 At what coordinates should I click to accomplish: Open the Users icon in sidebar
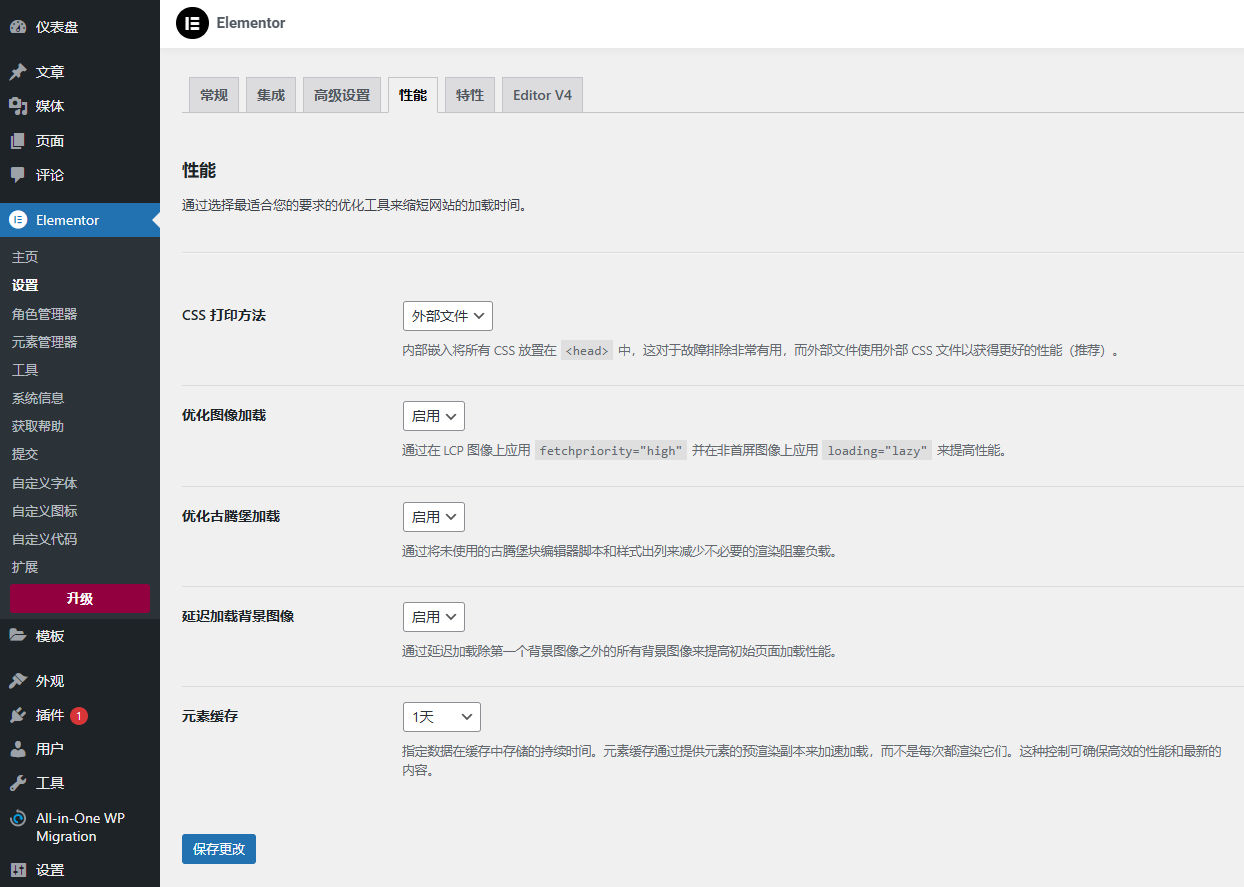pos(18,749)
